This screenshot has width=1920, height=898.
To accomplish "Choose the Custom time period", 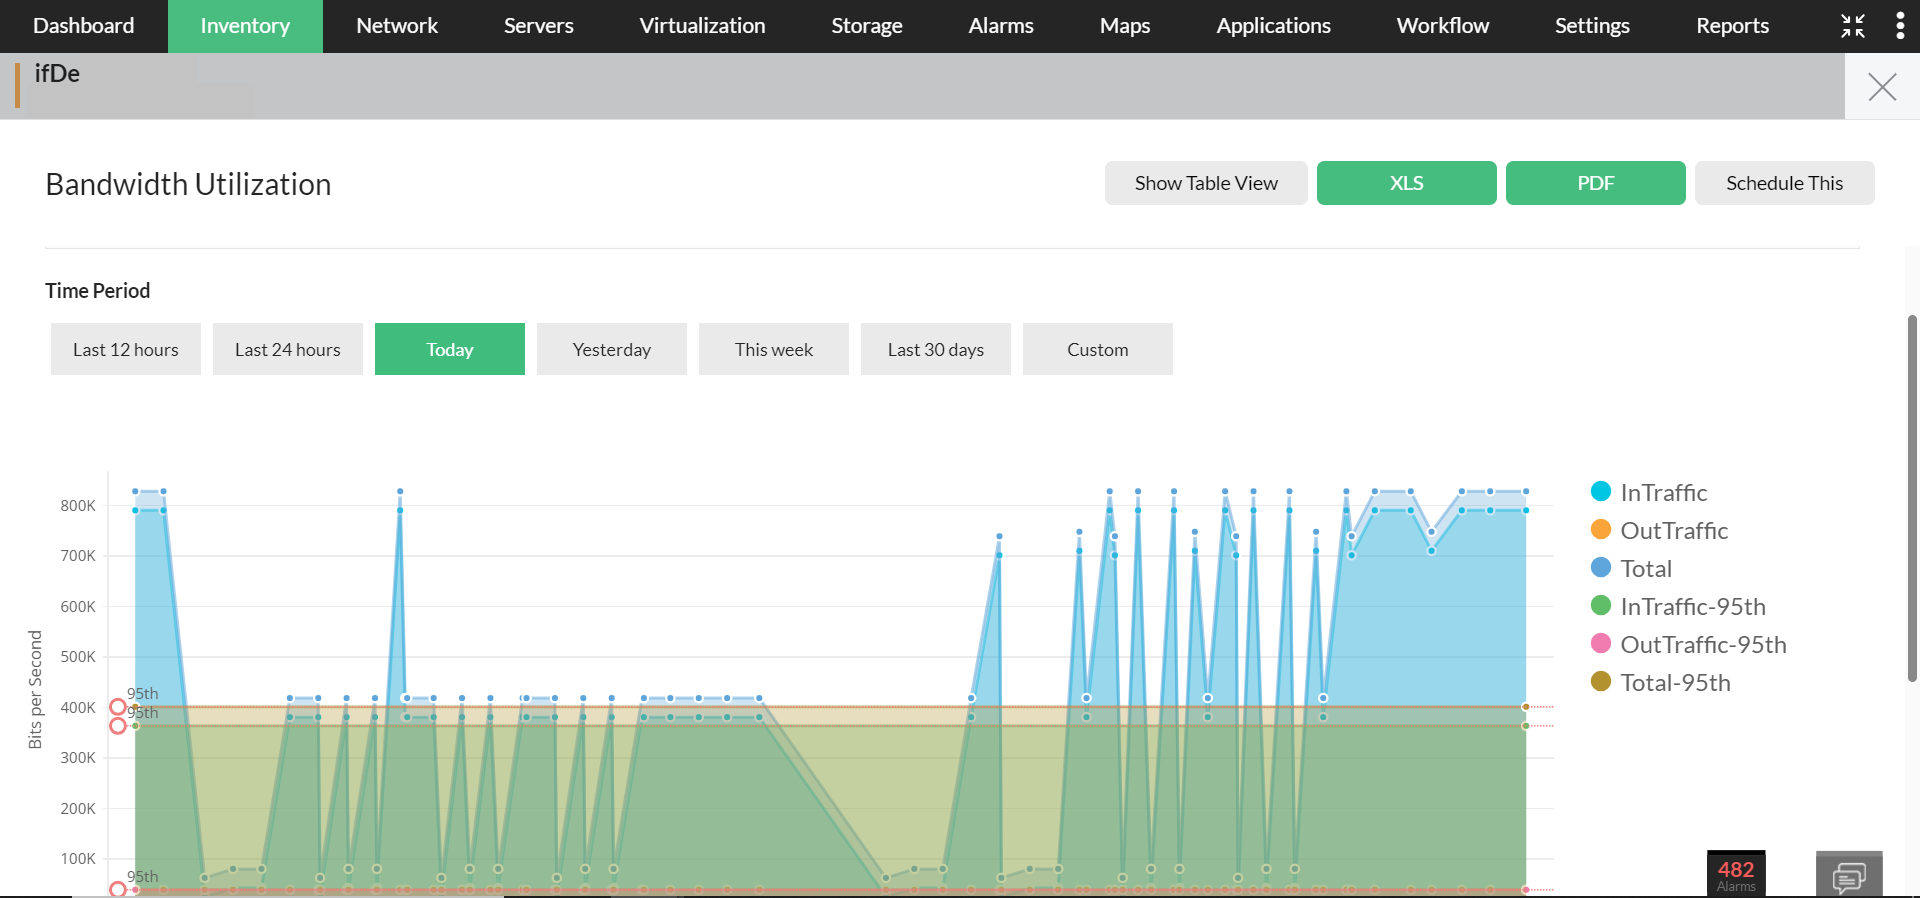I will point(1097,349).
